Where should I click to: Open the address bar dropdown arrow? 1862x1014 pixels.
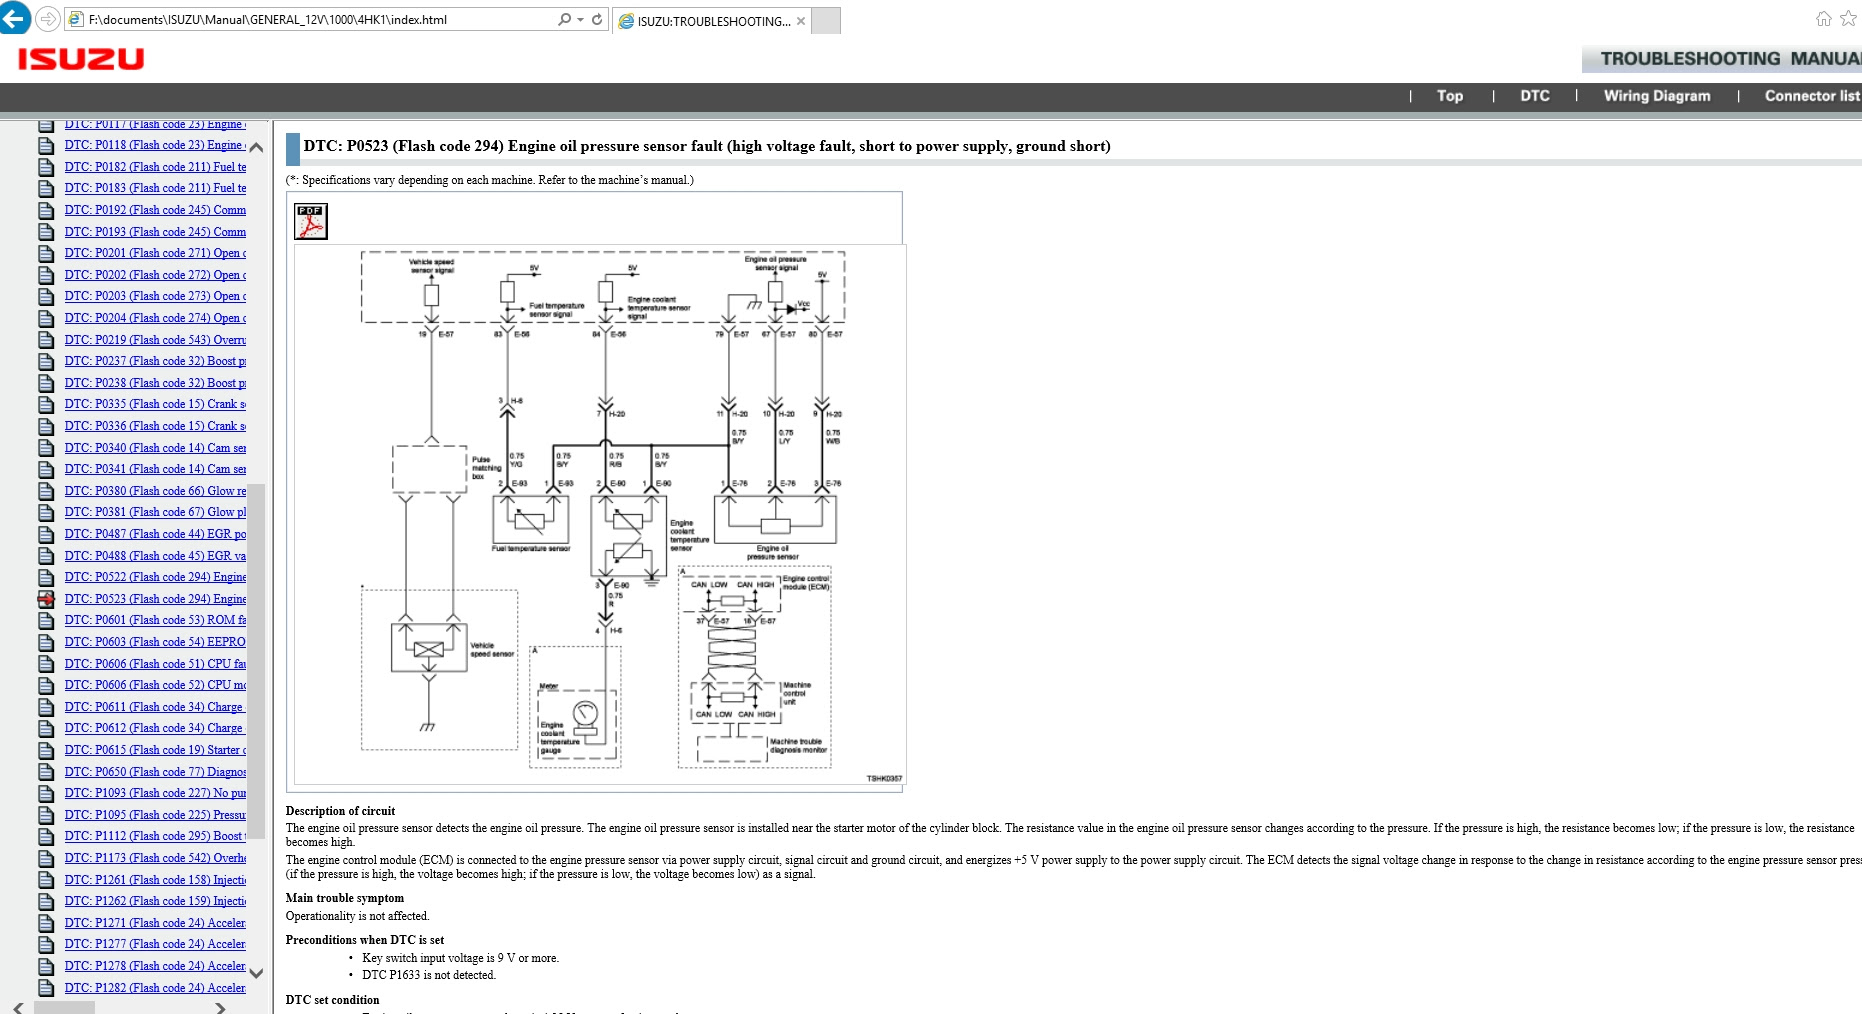point(580,19)
